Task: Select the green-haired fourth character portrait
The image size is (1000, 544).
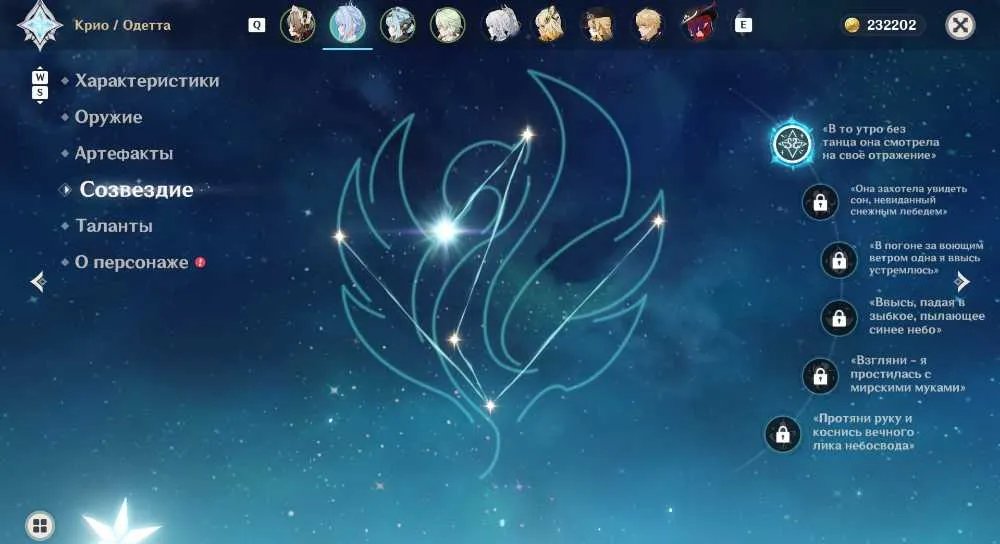Action: 447,25
